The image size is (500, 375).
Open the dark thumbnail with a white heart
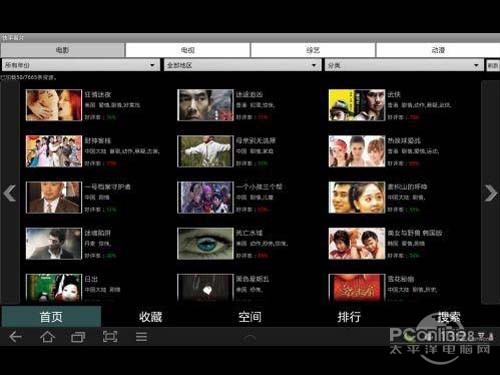(x=205, y=288)
